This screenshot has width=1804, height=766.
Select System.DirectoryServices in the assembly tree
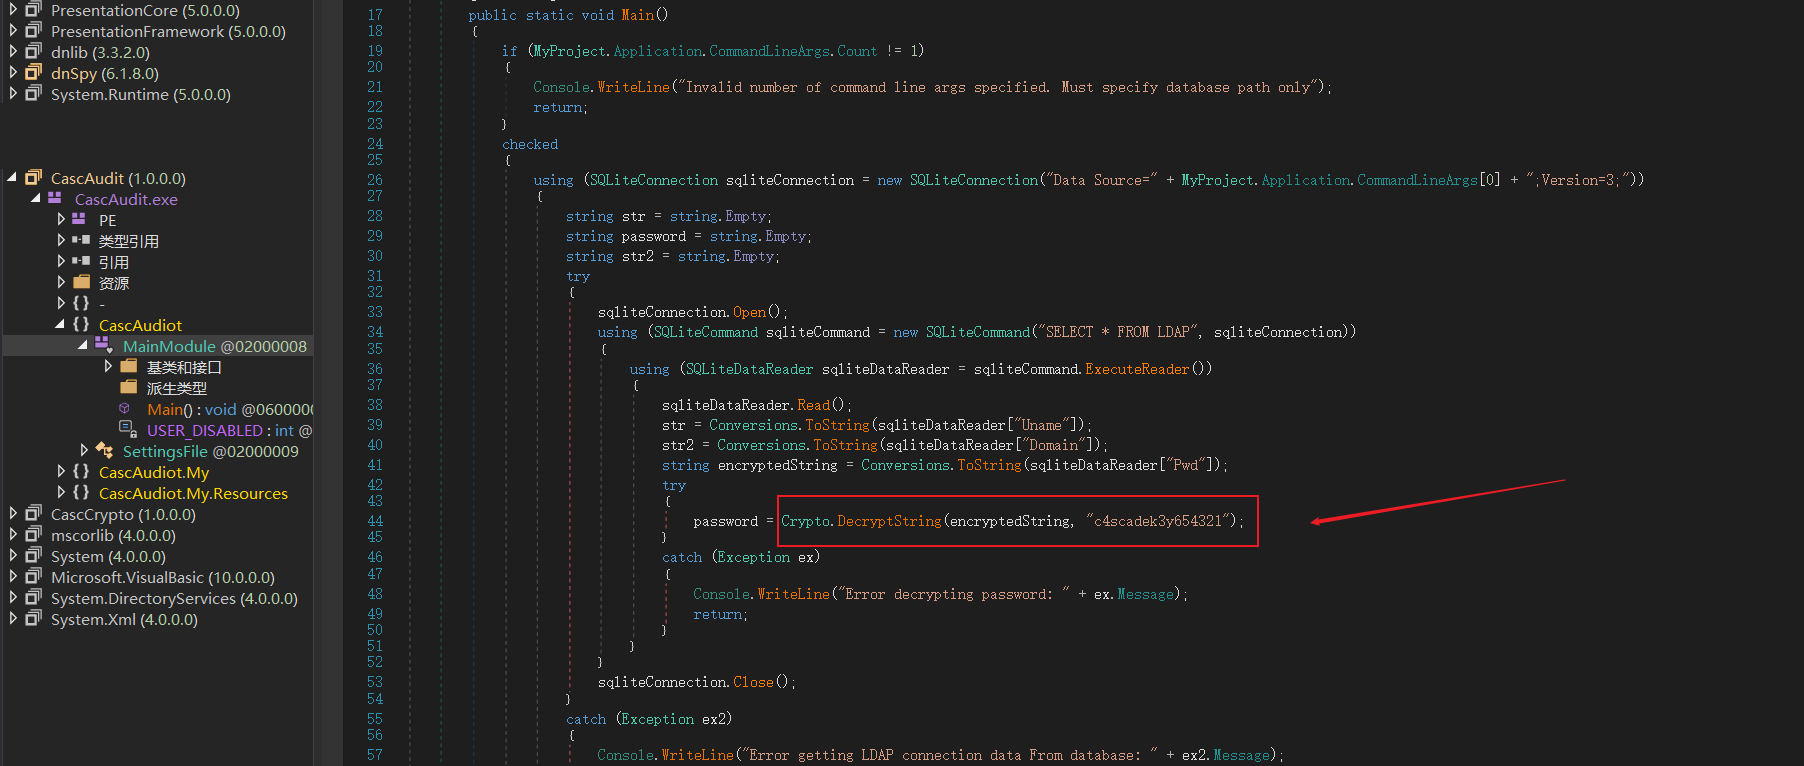tap(174, 598)
